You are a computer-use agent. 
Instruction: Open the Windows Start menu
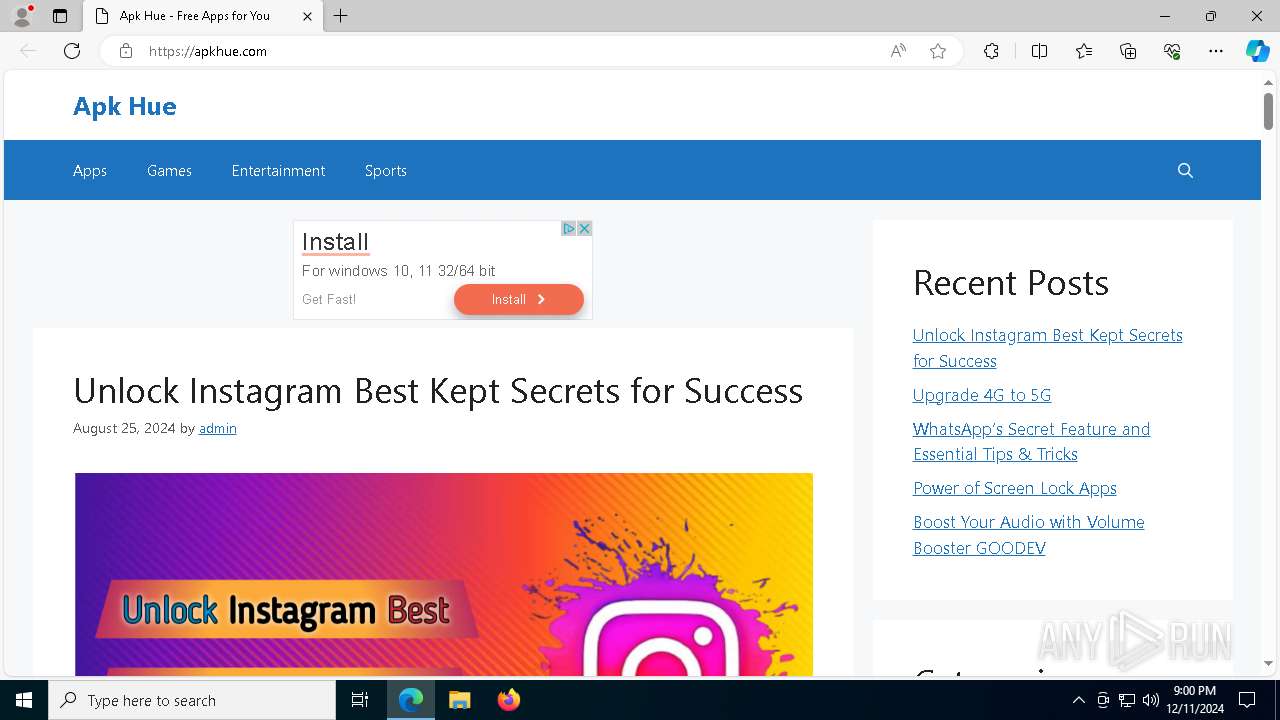tap(24, 700)
